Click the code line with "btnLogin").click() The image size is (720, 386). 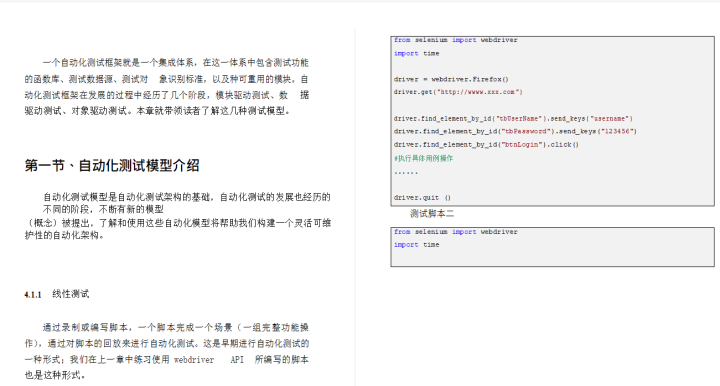486,145
